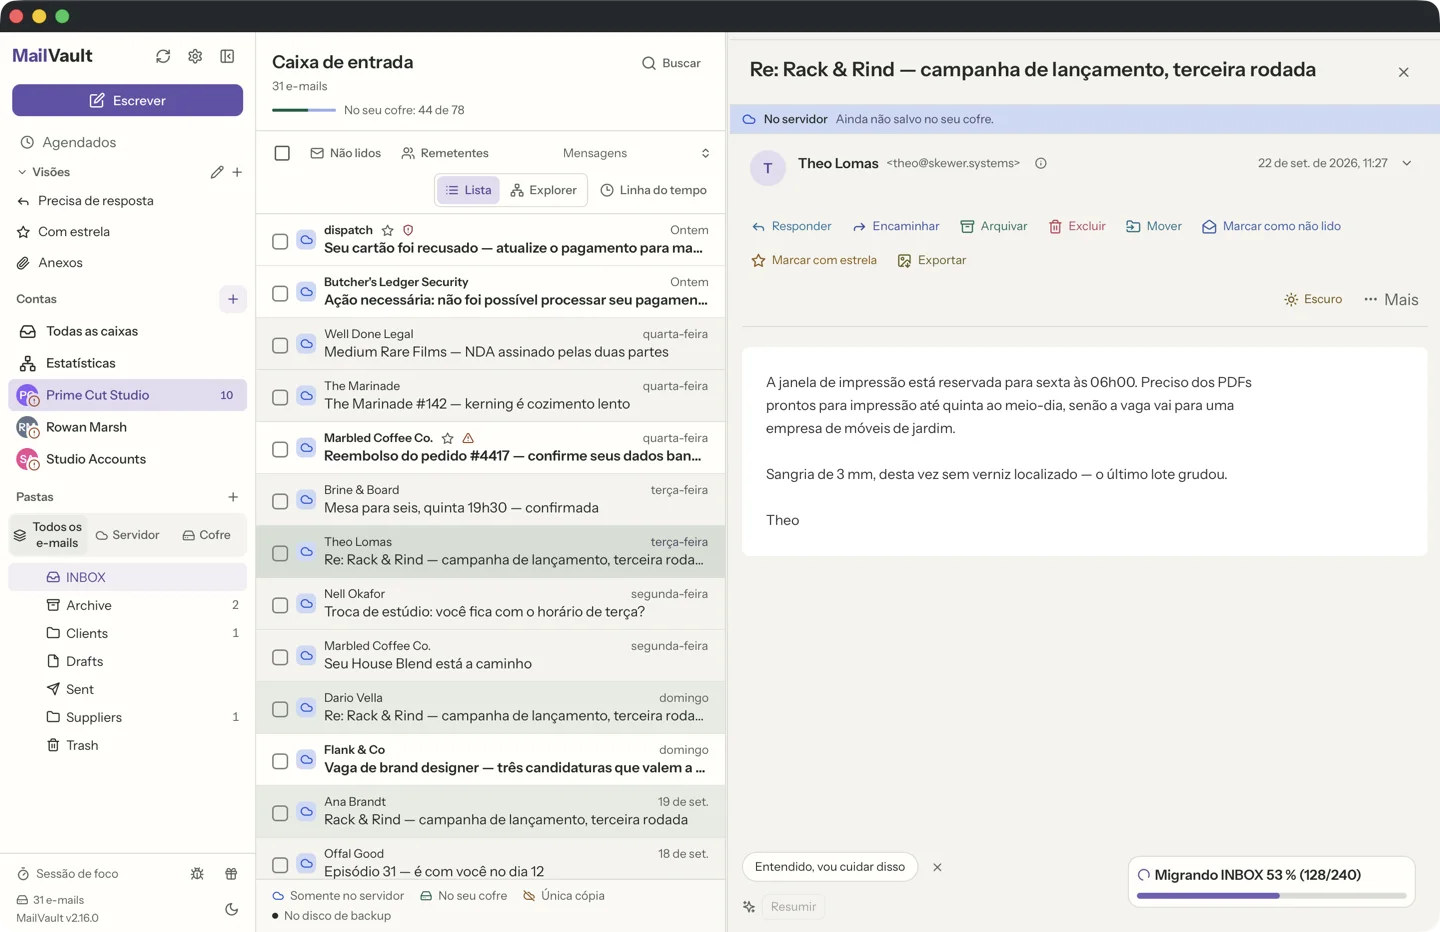Tick checkbox for dispatch email

[280, 241]
